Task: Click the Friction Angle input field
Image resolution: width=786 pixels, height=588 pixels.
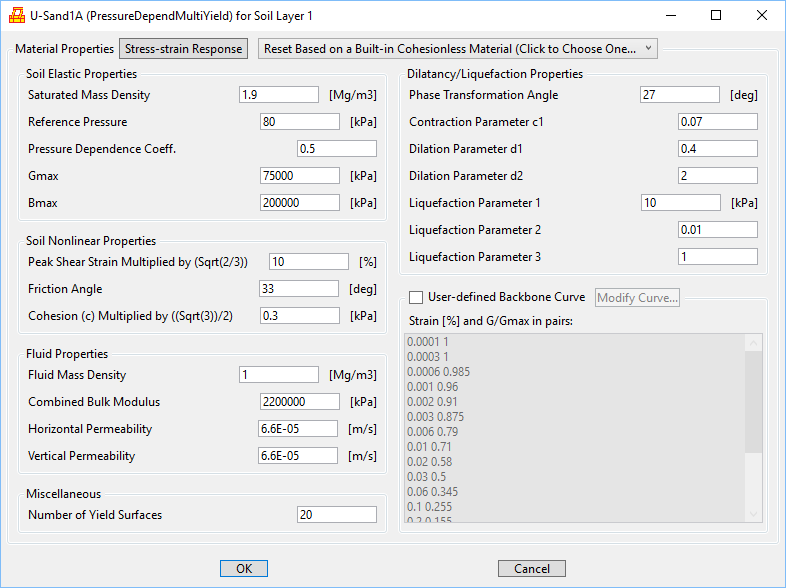Action: click(299, 289)
